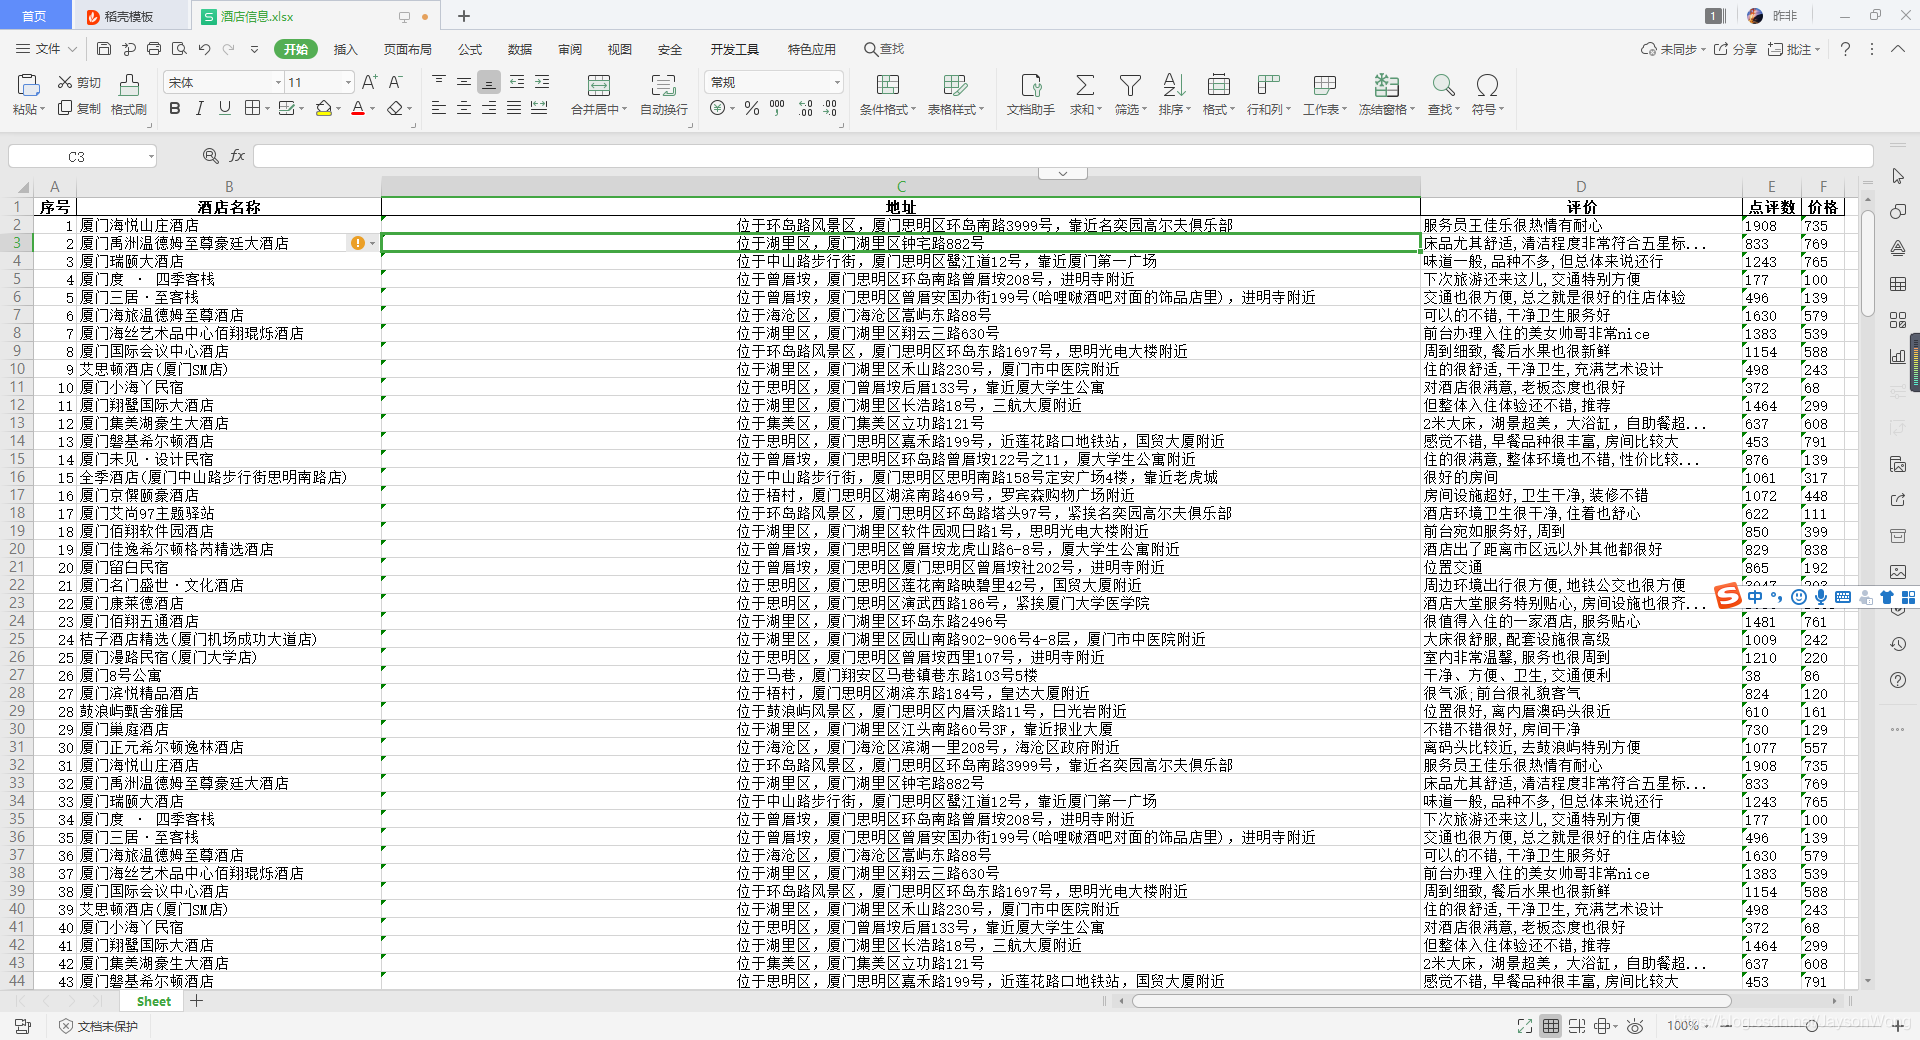Click the fx insert function icon

point(237,156)
